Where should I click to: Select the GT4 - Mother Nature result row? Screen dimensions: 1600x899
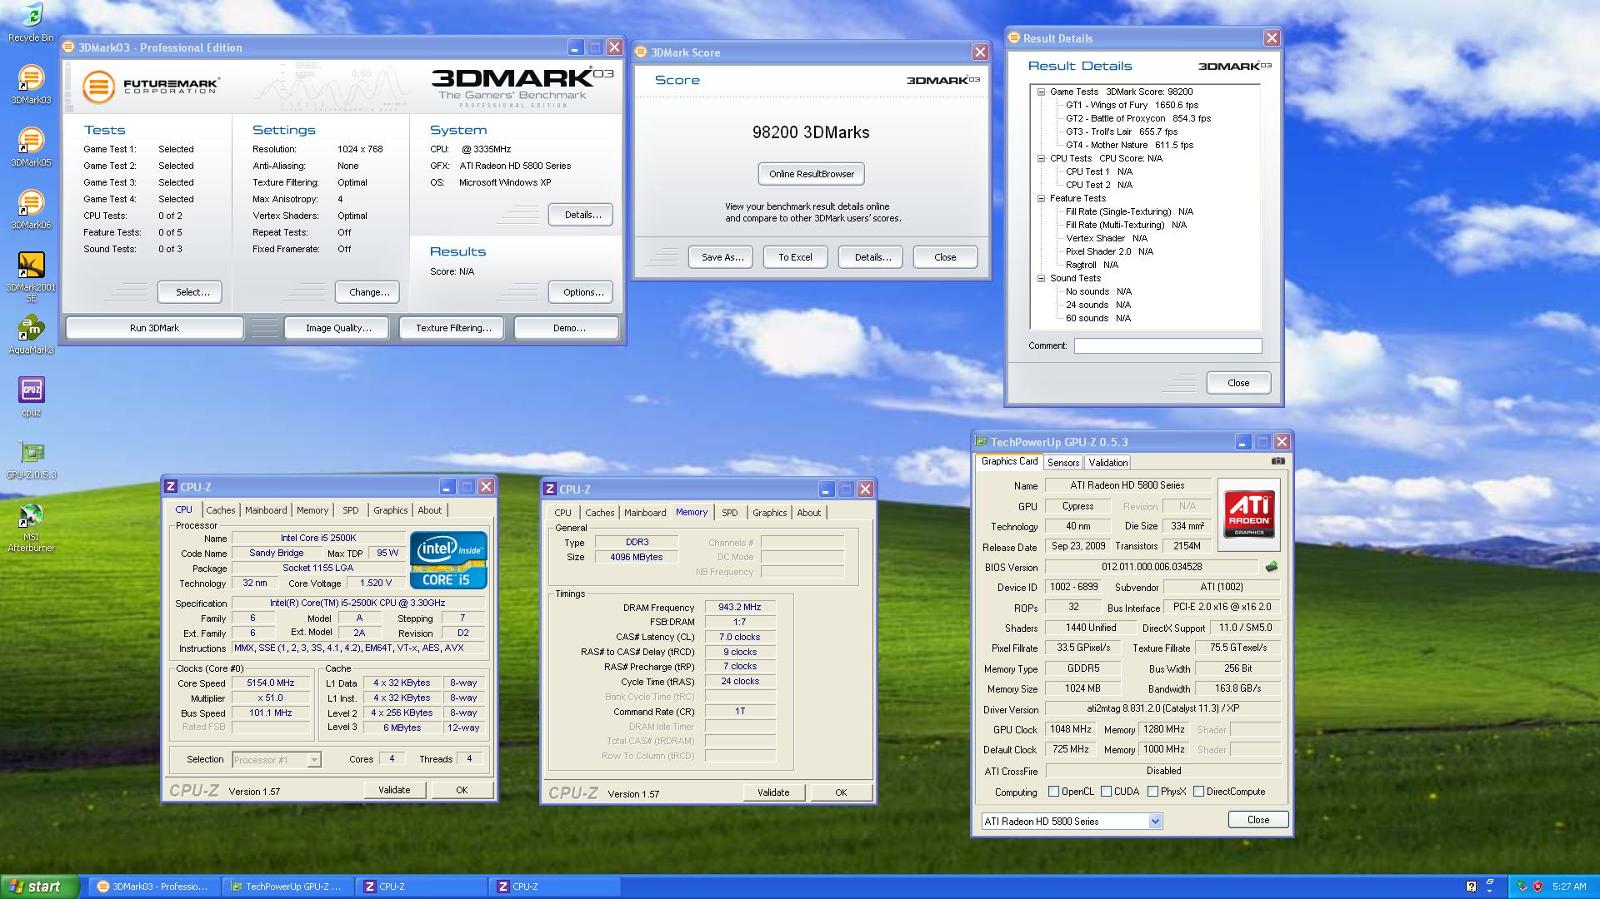click(1130, 145)
